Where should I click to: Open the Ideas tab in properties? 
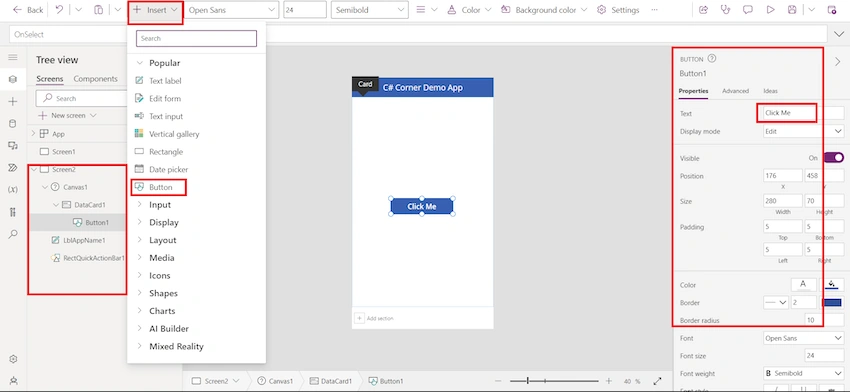tap(770, 91)
